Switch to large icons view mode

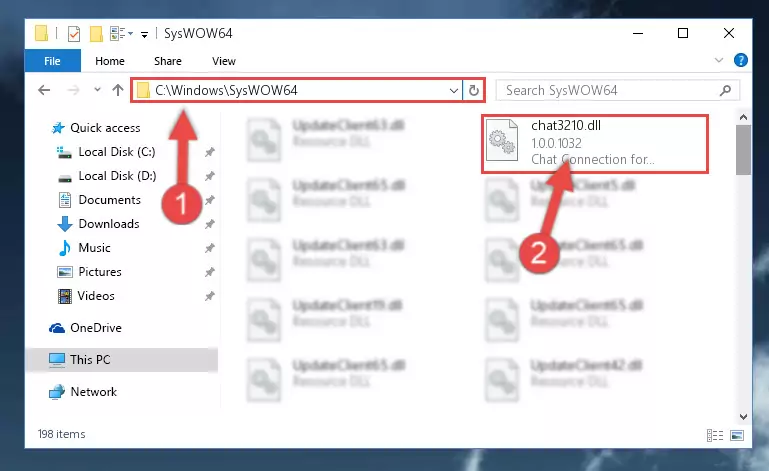coord(737,435)
